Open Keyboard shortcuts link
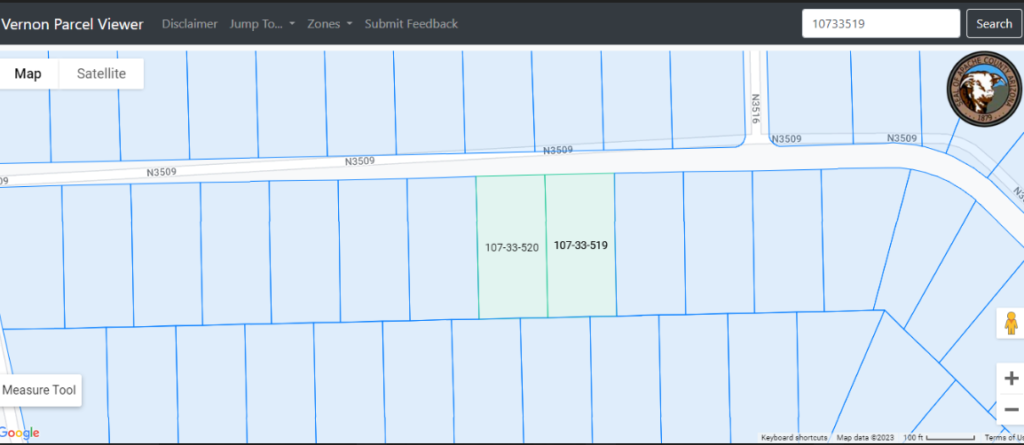Viewport: 1024px width, 445px height. [x=793, y=438]
